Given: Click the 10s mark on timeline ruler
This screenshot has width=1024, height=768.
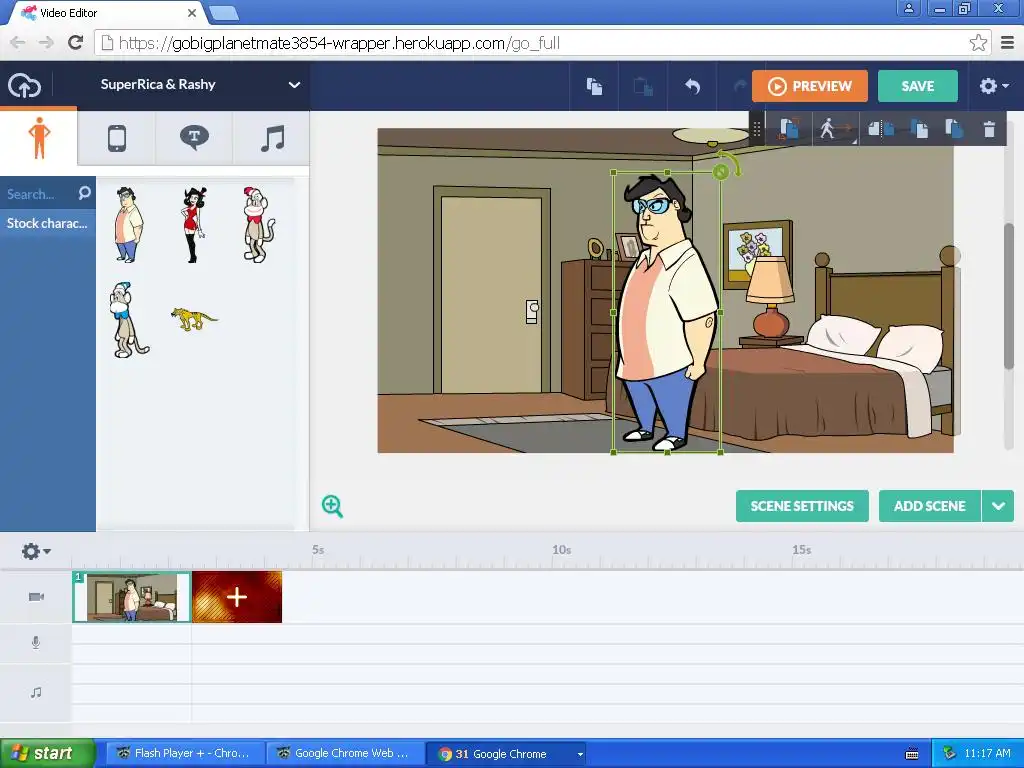Looking at the screenshot, I should point(562,550).
